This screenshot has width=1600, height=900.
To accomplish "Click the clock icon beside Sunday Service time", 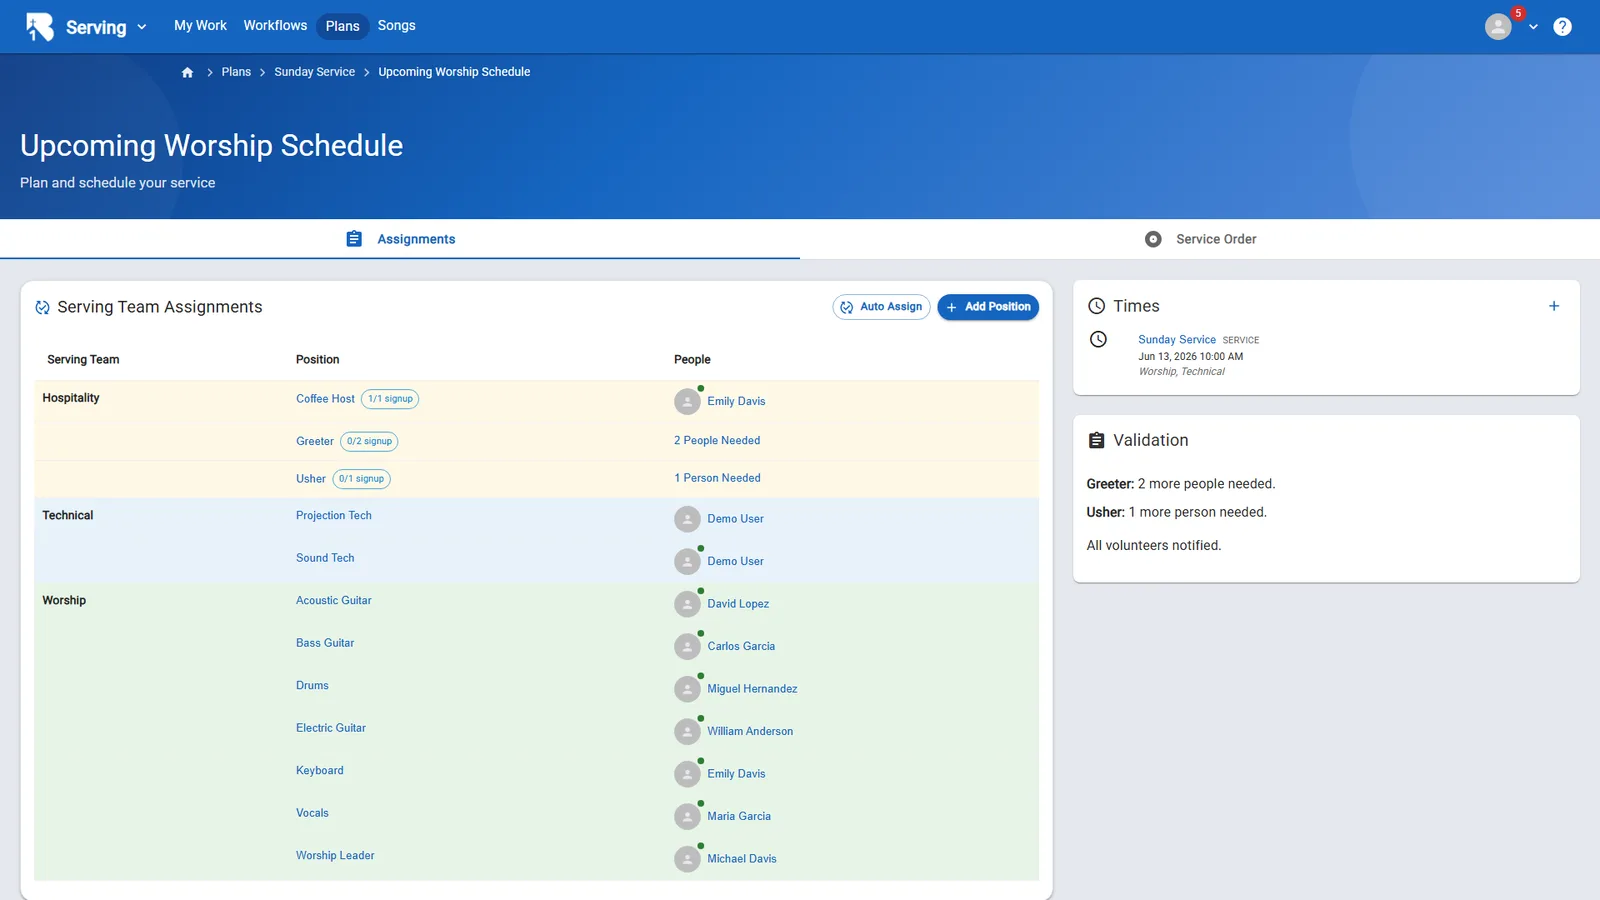I will click(x=1098, y=339).
